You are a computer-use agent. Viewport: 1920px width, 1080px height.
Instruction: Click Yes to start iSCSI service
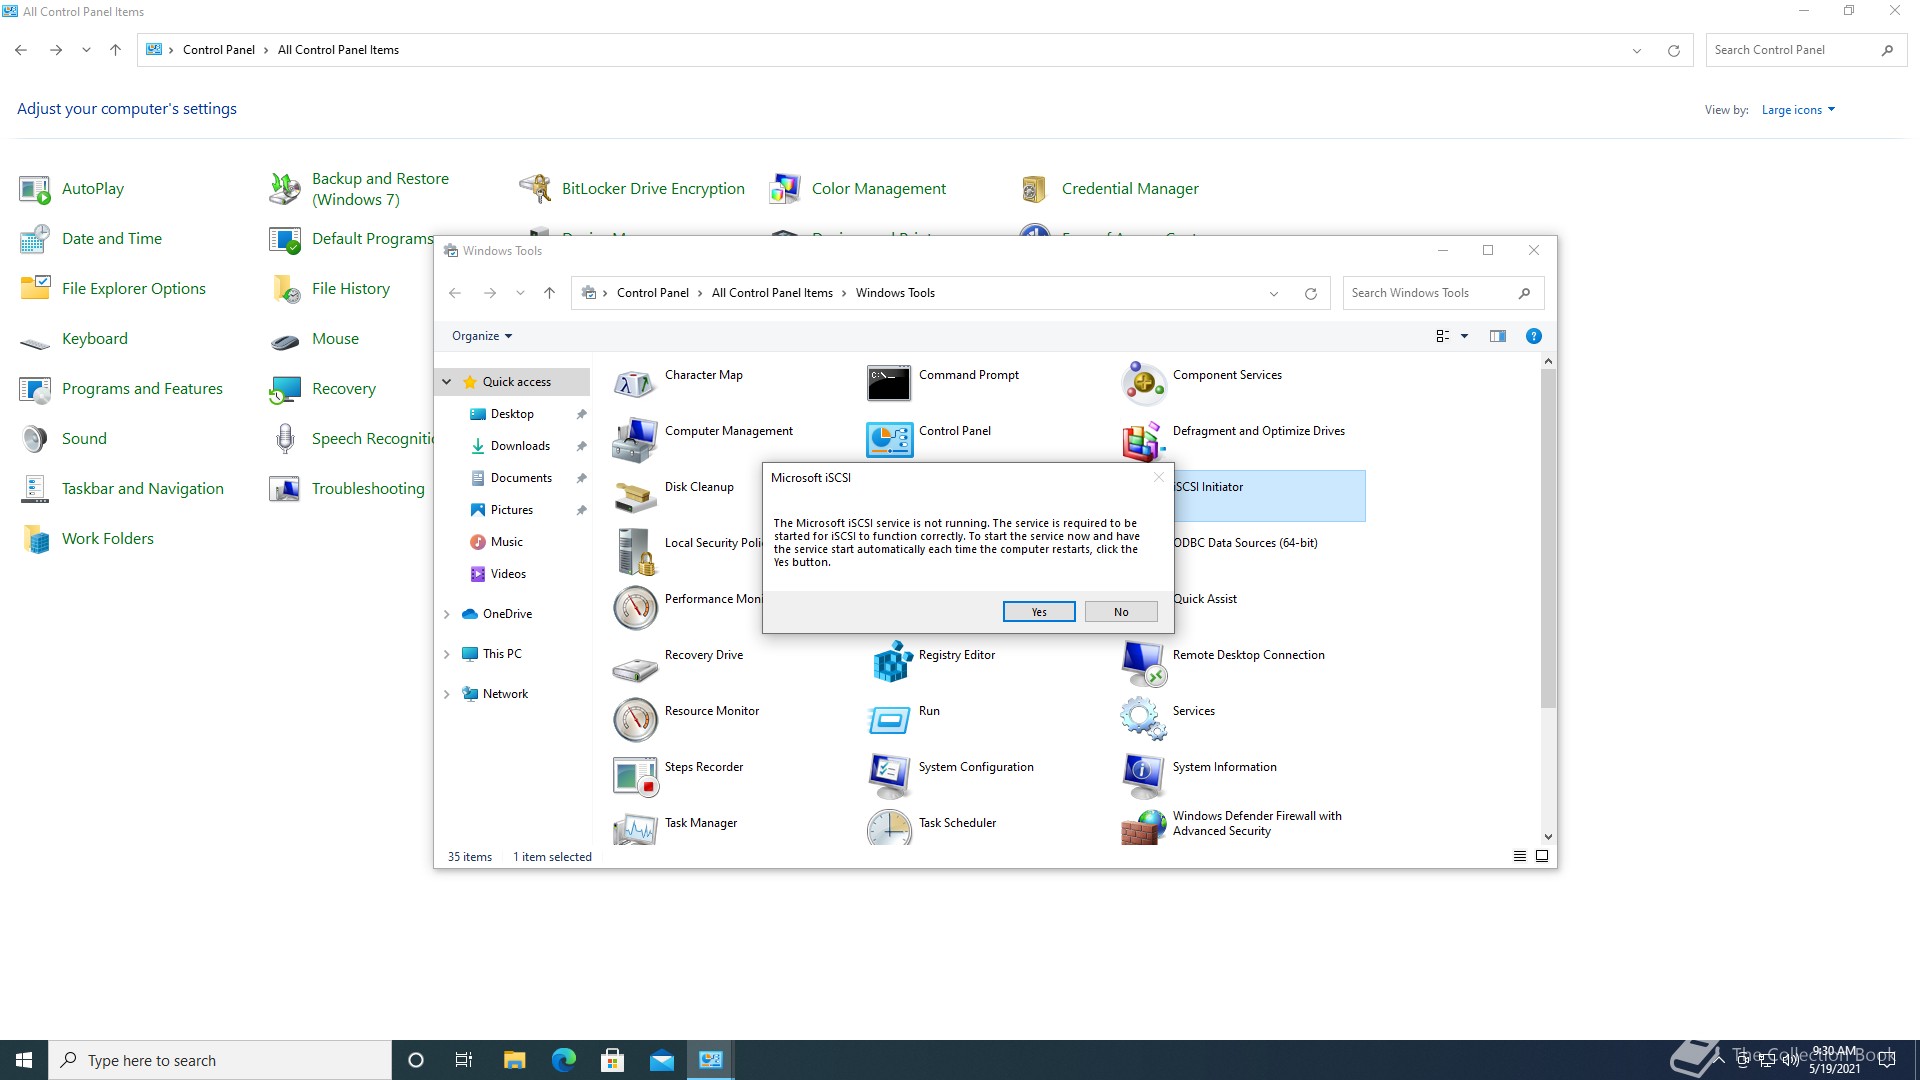pyautogui.click(x=1039, y=612)
